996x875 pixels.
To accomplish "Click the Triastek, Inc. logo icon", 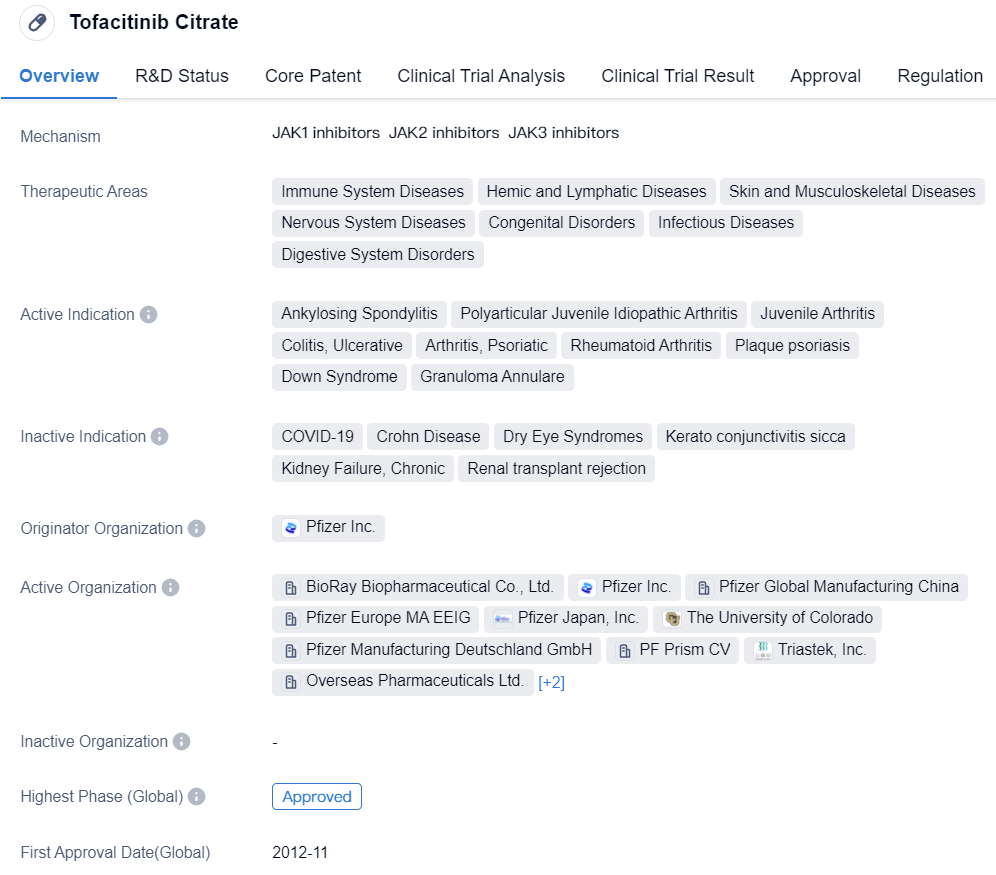I will pos(762,650).
